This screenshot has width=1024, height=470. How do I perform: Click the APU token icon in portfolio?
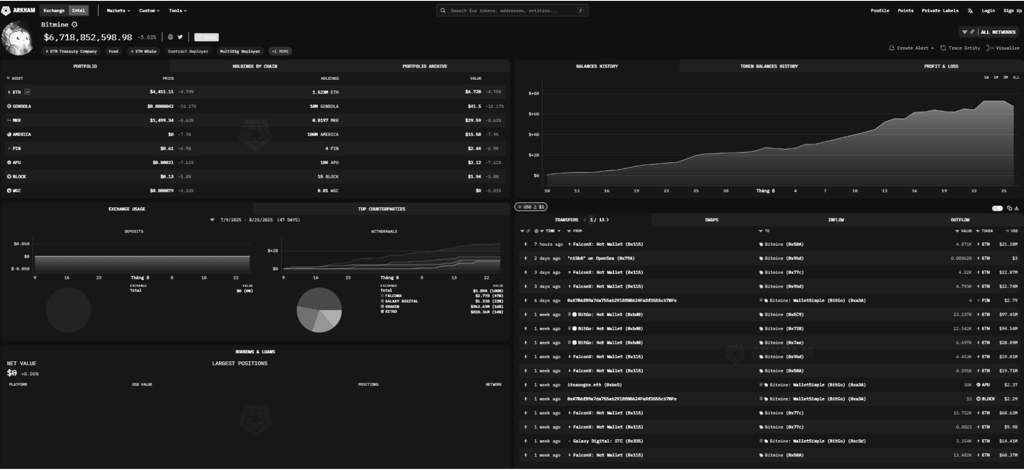9,163
